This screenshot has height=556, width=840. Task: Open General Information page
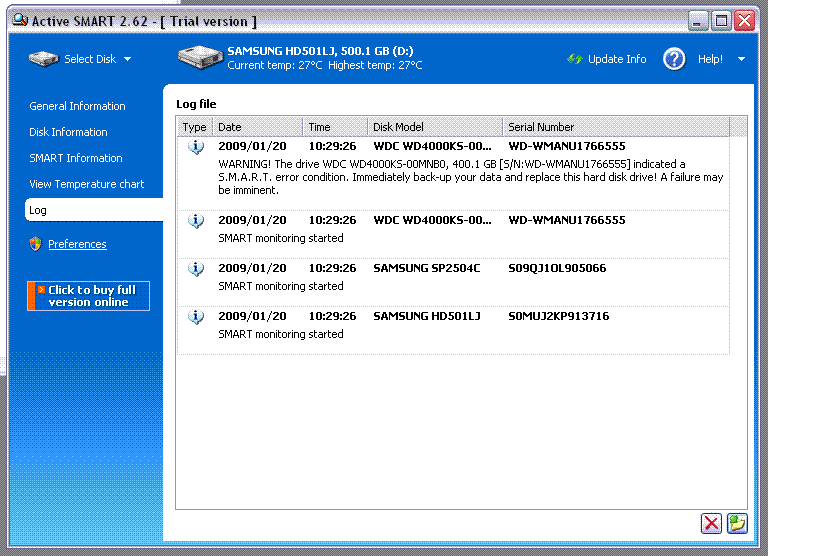[77, 106]
